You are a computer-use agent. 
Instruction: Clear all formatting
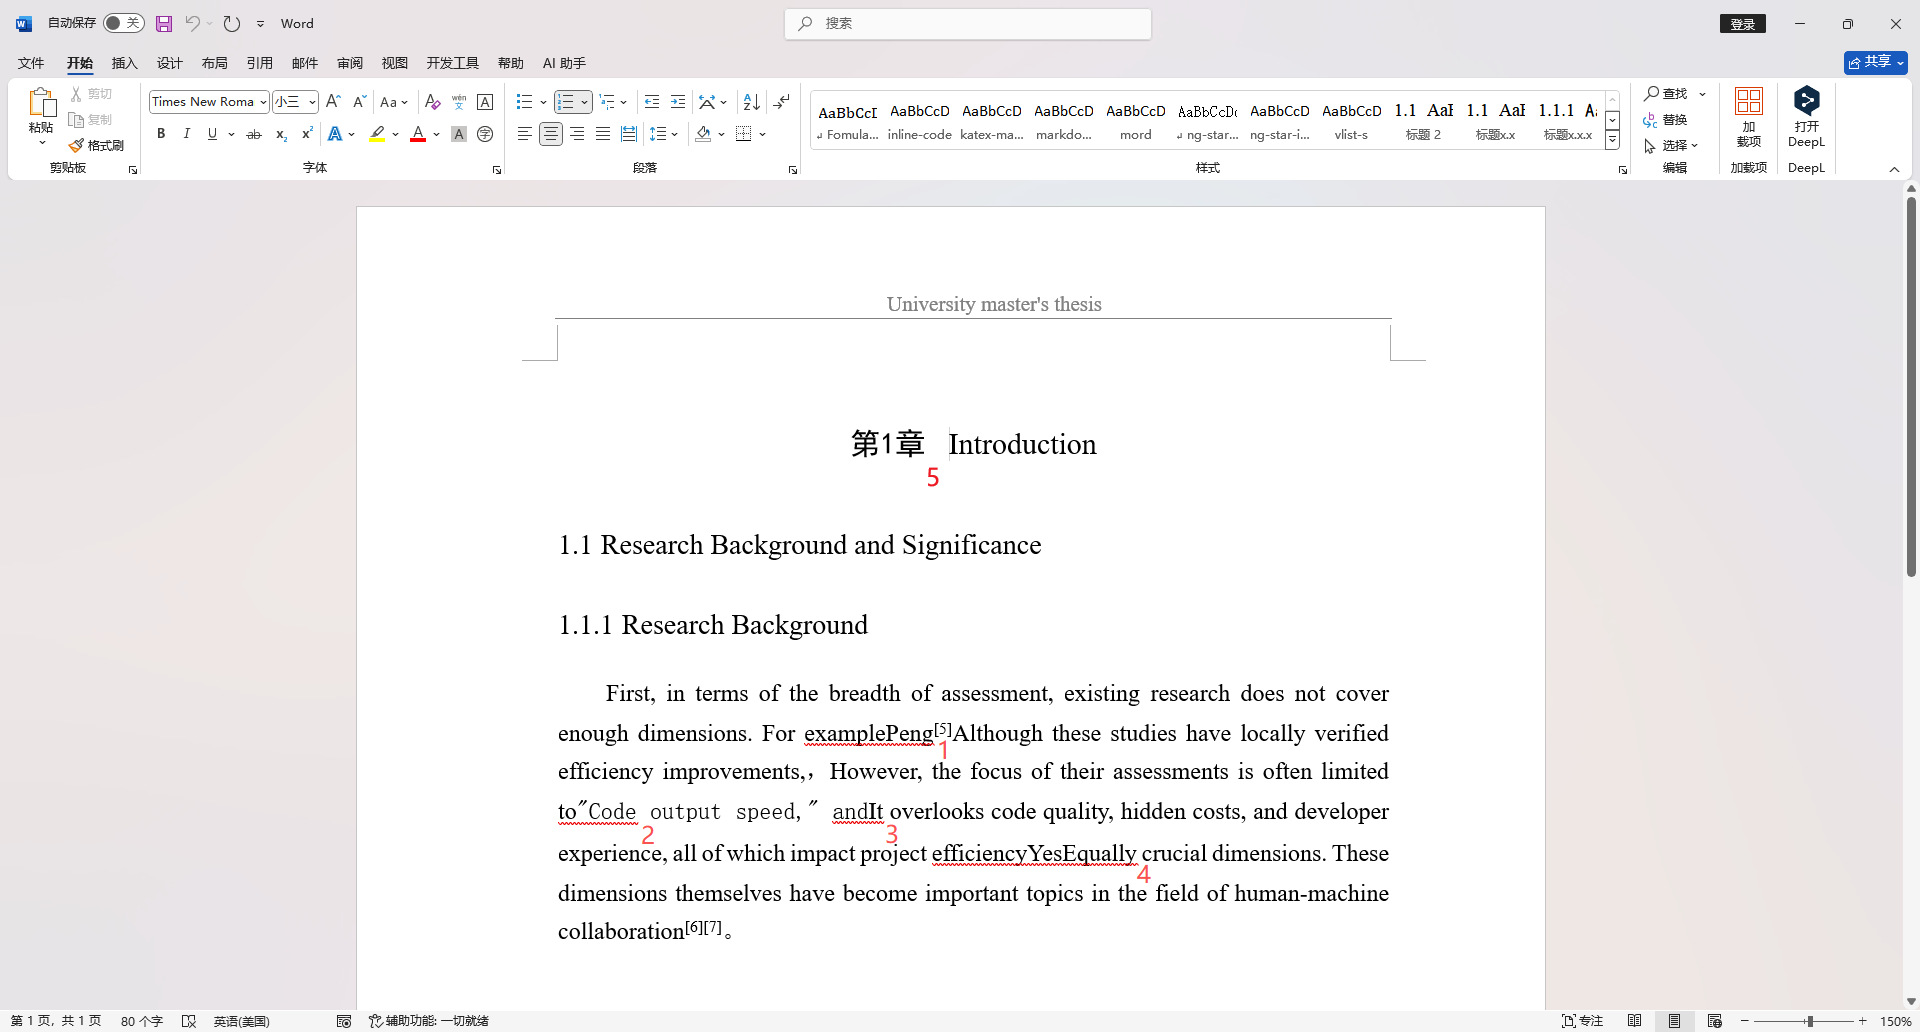tap(432, 102)
